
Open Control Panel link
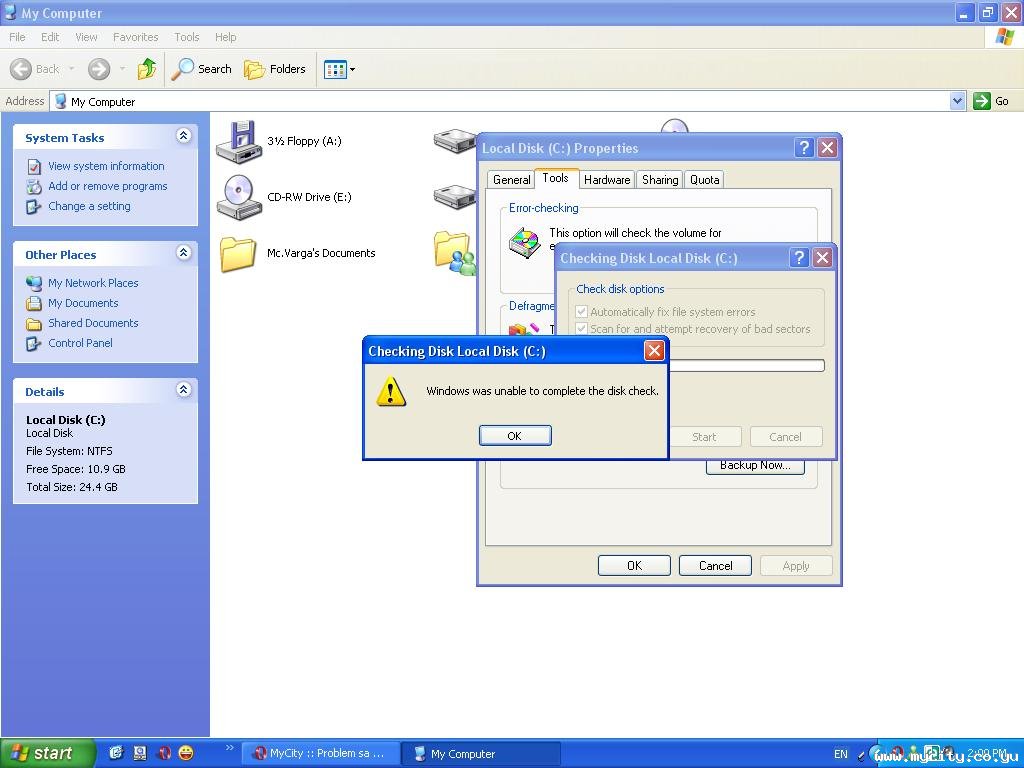coord(80,344)
